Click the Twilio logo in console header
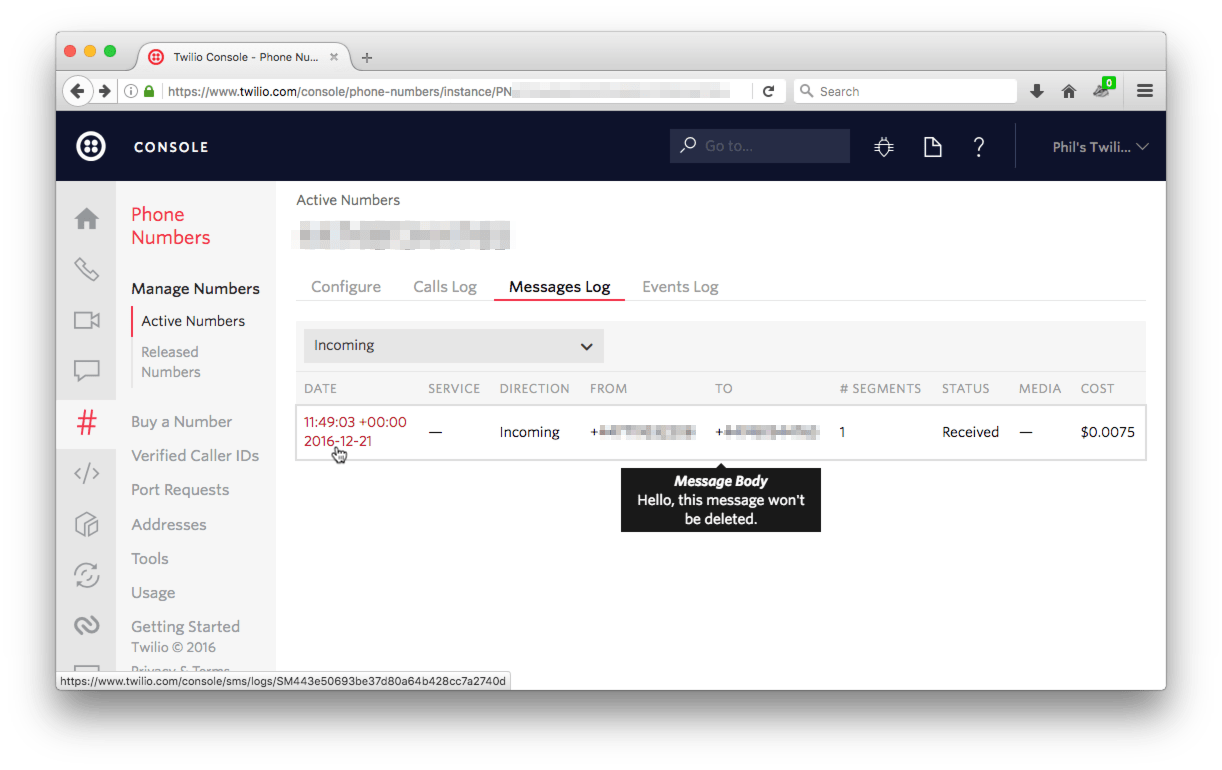The width and height of the screenshot is (1222, 770). (x=91, y=147)
